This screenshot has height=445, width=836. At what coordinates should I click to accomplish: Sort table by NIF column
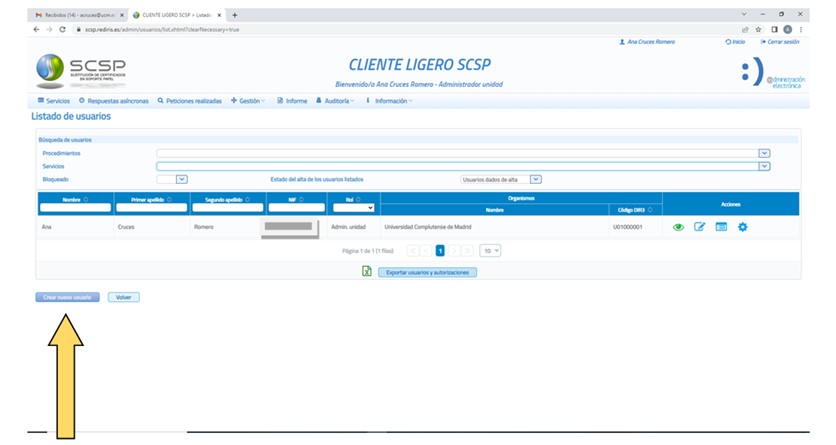301,199
